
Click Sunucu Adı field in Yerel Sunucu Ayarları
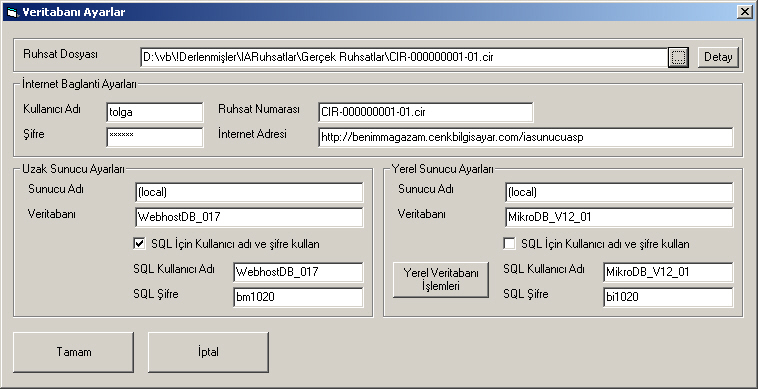[619, 192]
